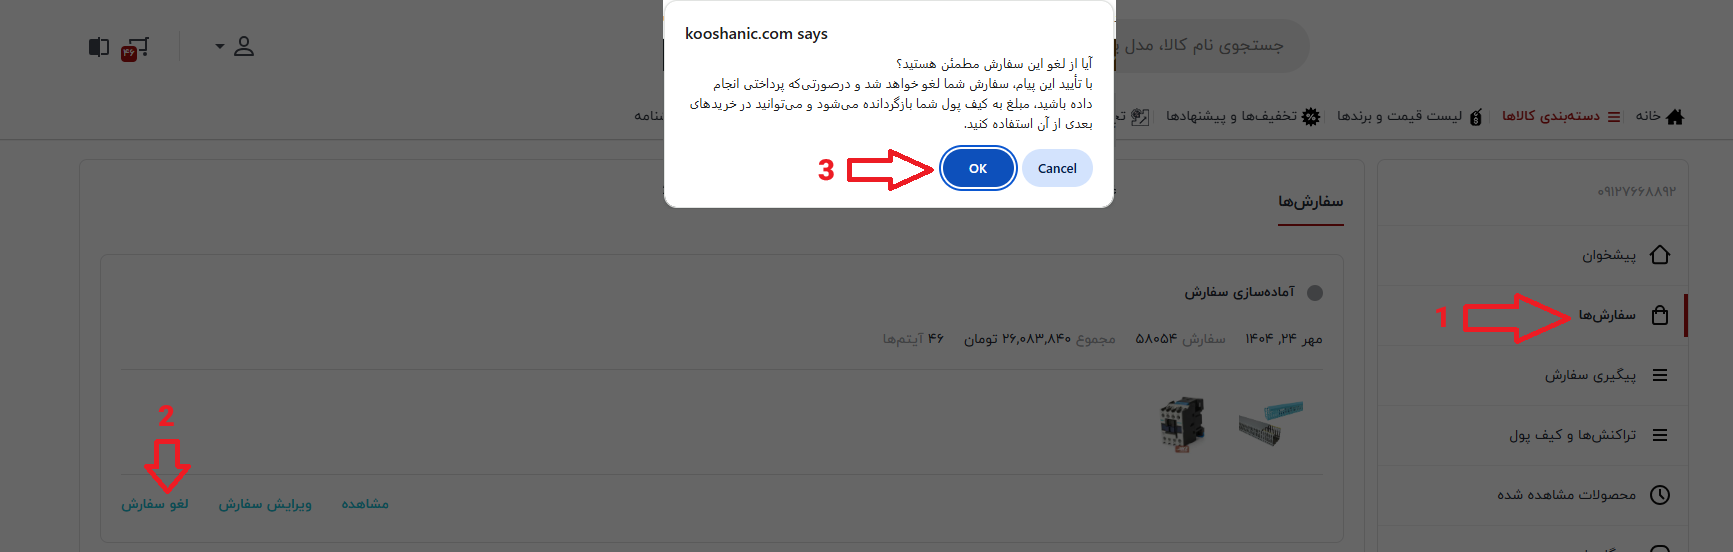Expand the account dropdown arrow
Image resolution: width=1733 pixels, height=552 pixels.
click(x=220, y=46)
